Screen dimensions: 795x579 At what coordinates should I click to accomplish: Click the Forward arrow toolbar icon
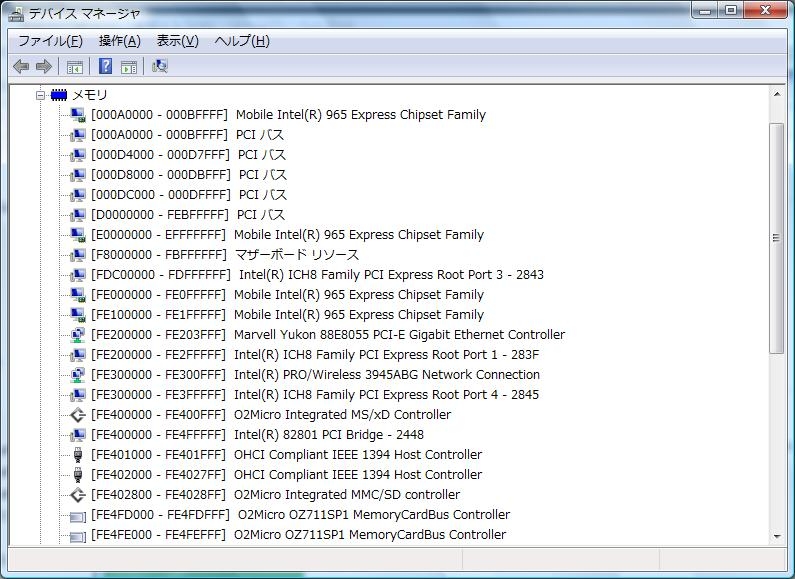pyautogui.click(x=44, y=66)
